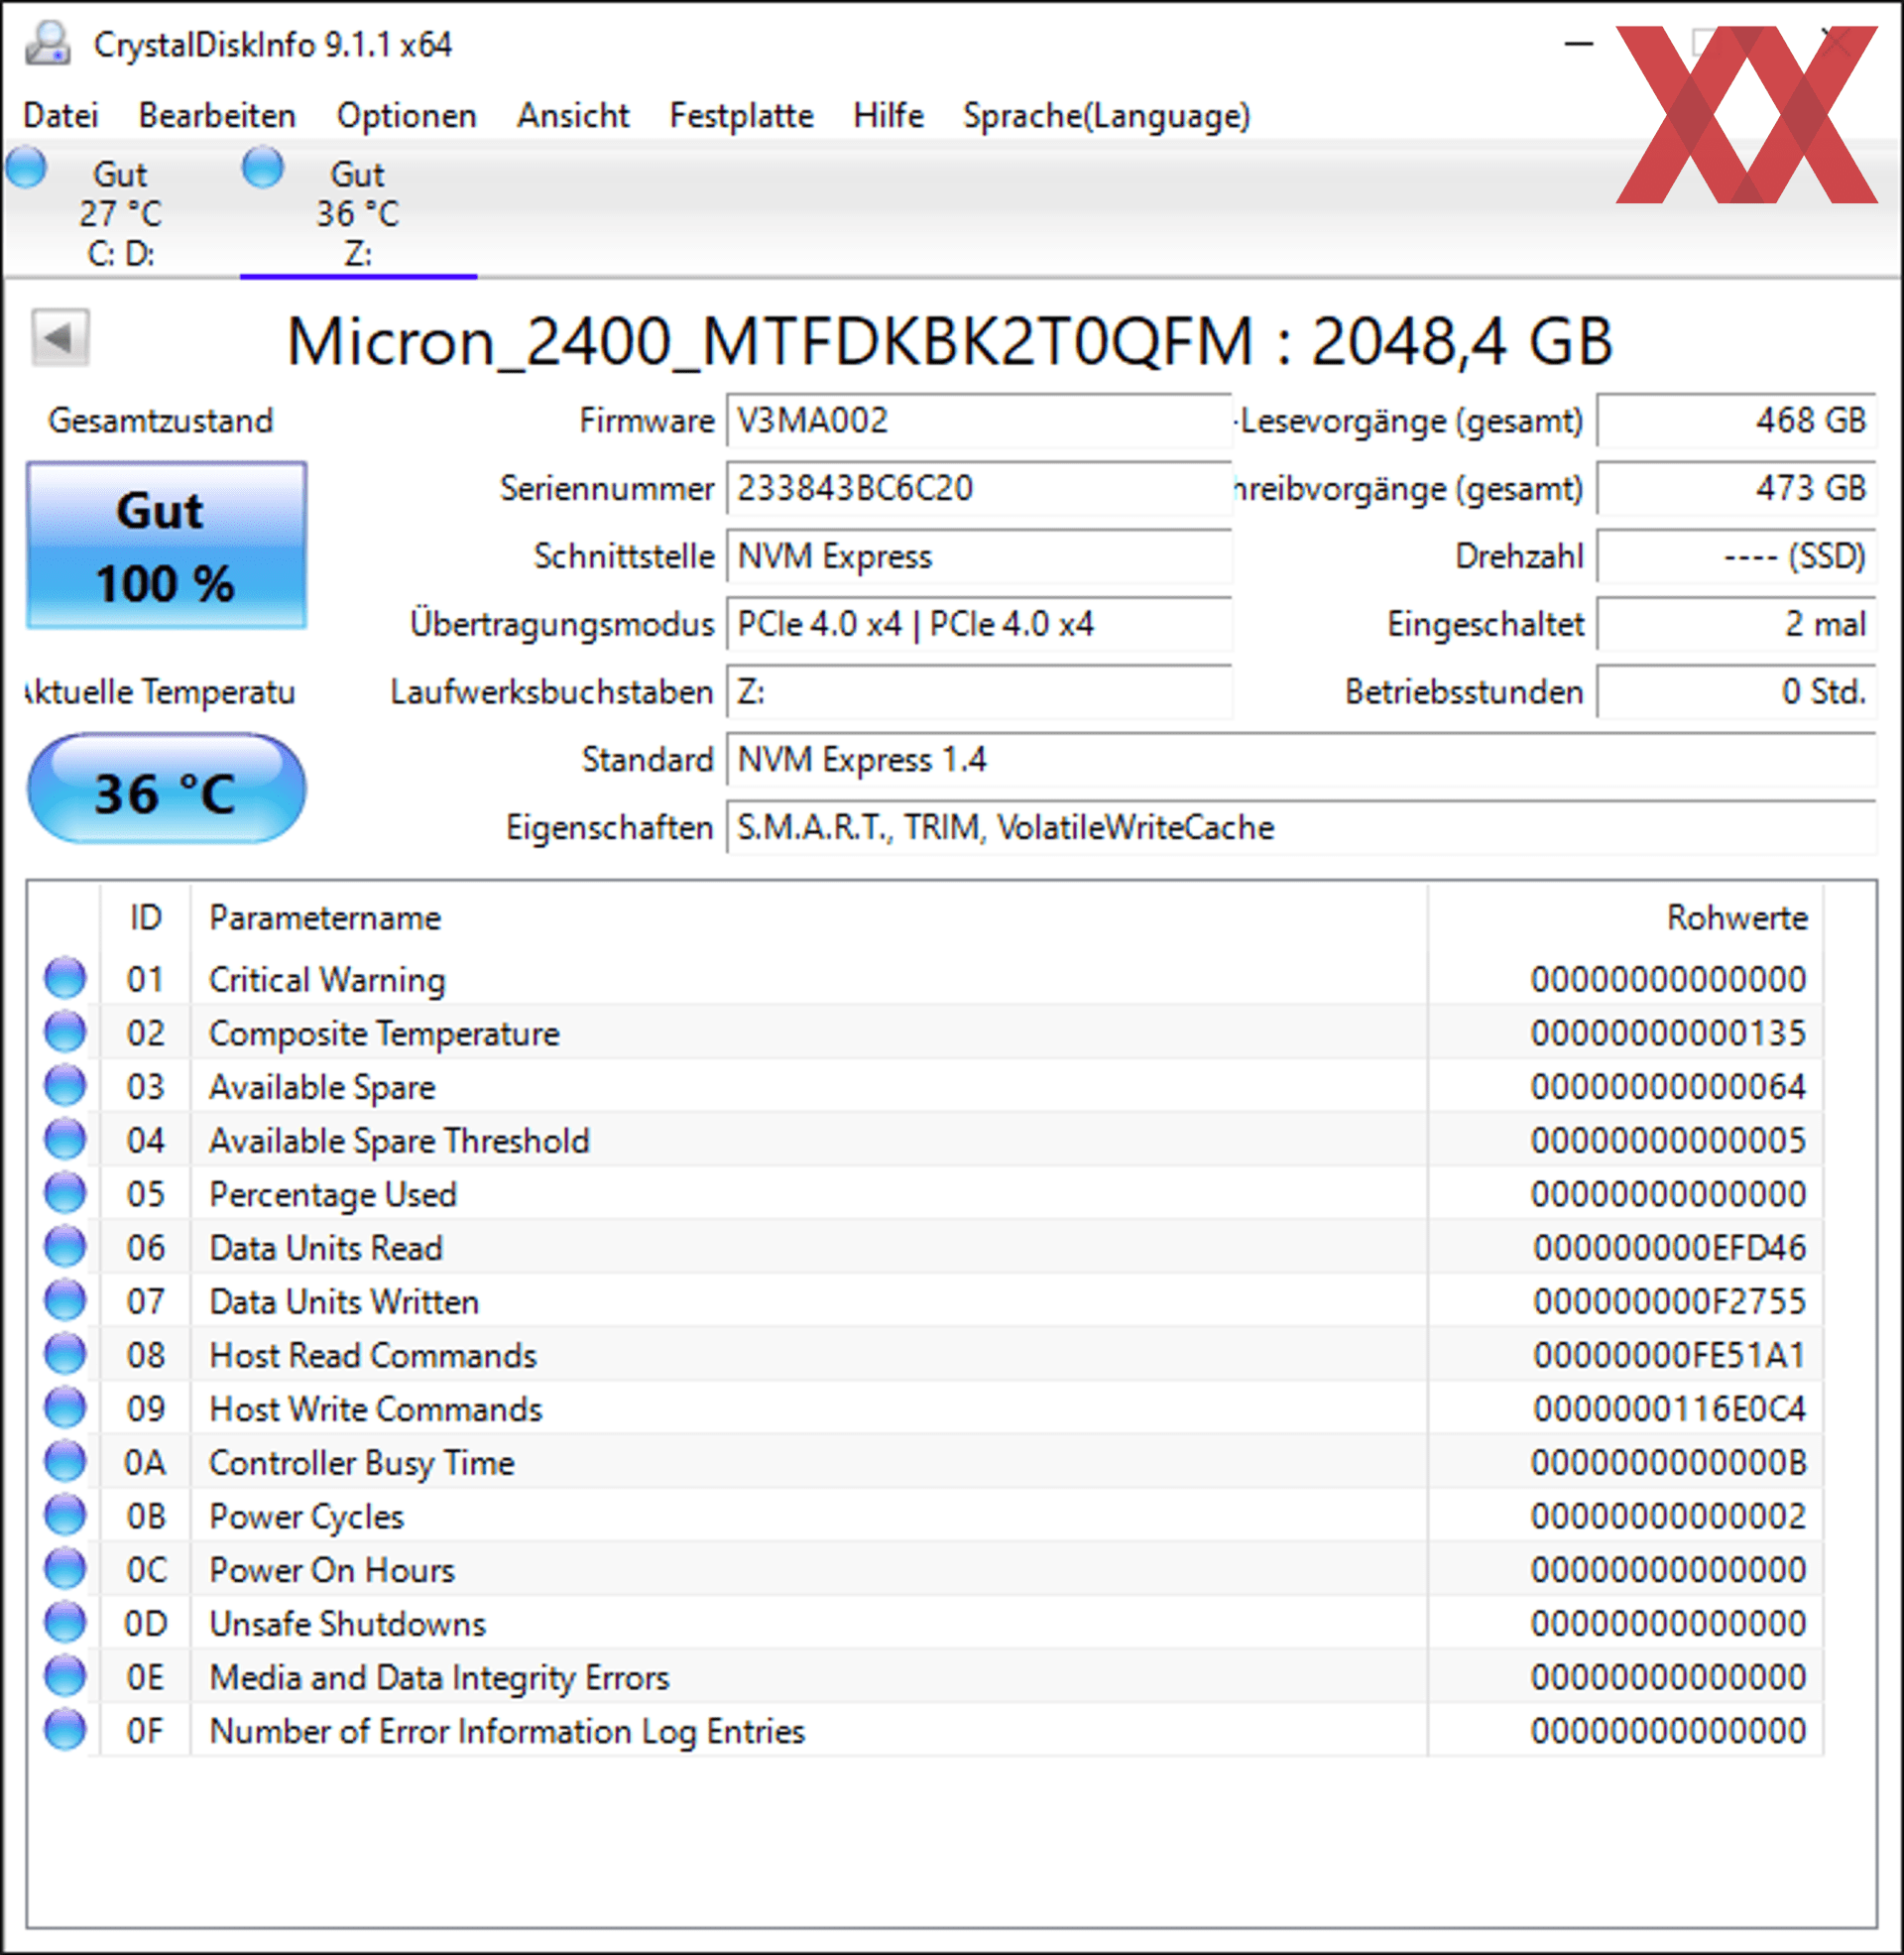Click status icon of Power Cycles row

pos(65,1516)
